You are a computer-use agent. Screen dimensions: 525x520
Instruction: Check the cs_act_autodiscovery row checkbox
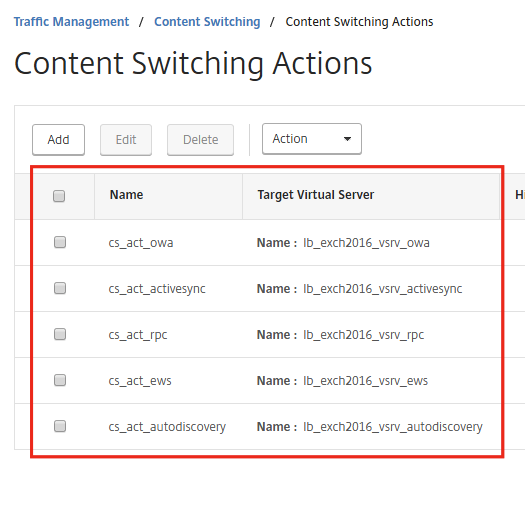tap(60, 426)
